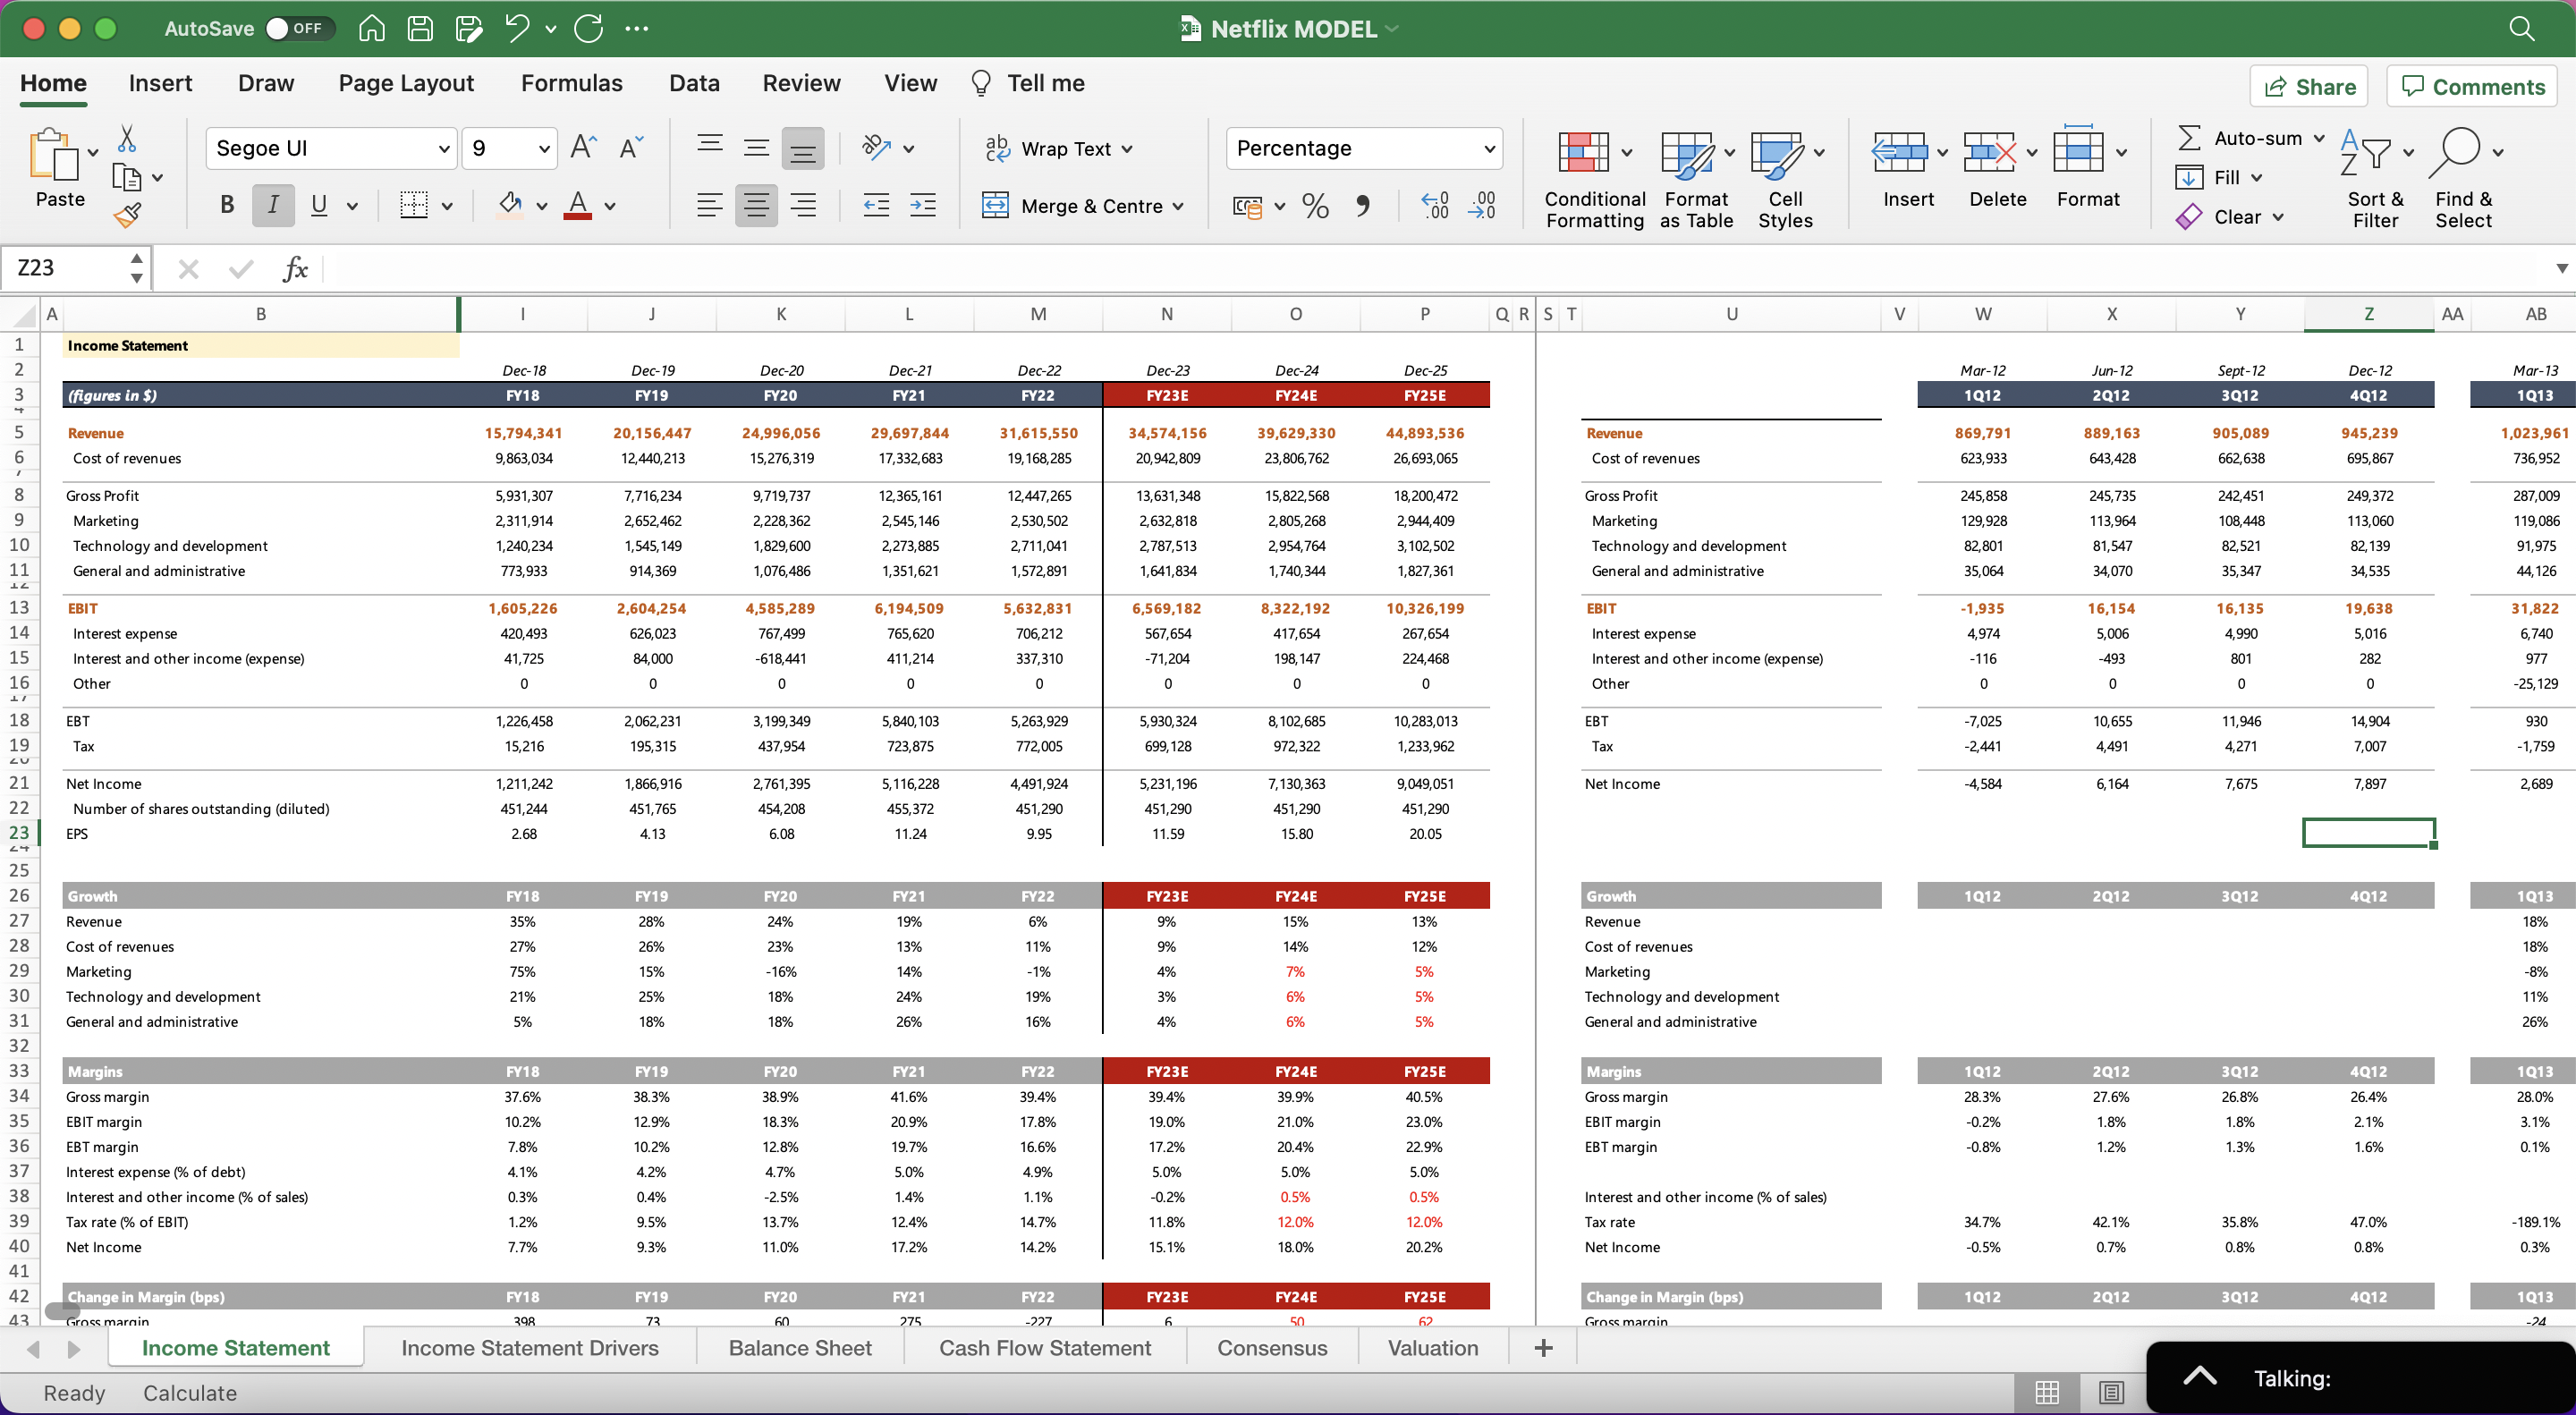Switch to Page Layout view in status bar
This screenshot has width=2576, height=1415.
2111,1391
